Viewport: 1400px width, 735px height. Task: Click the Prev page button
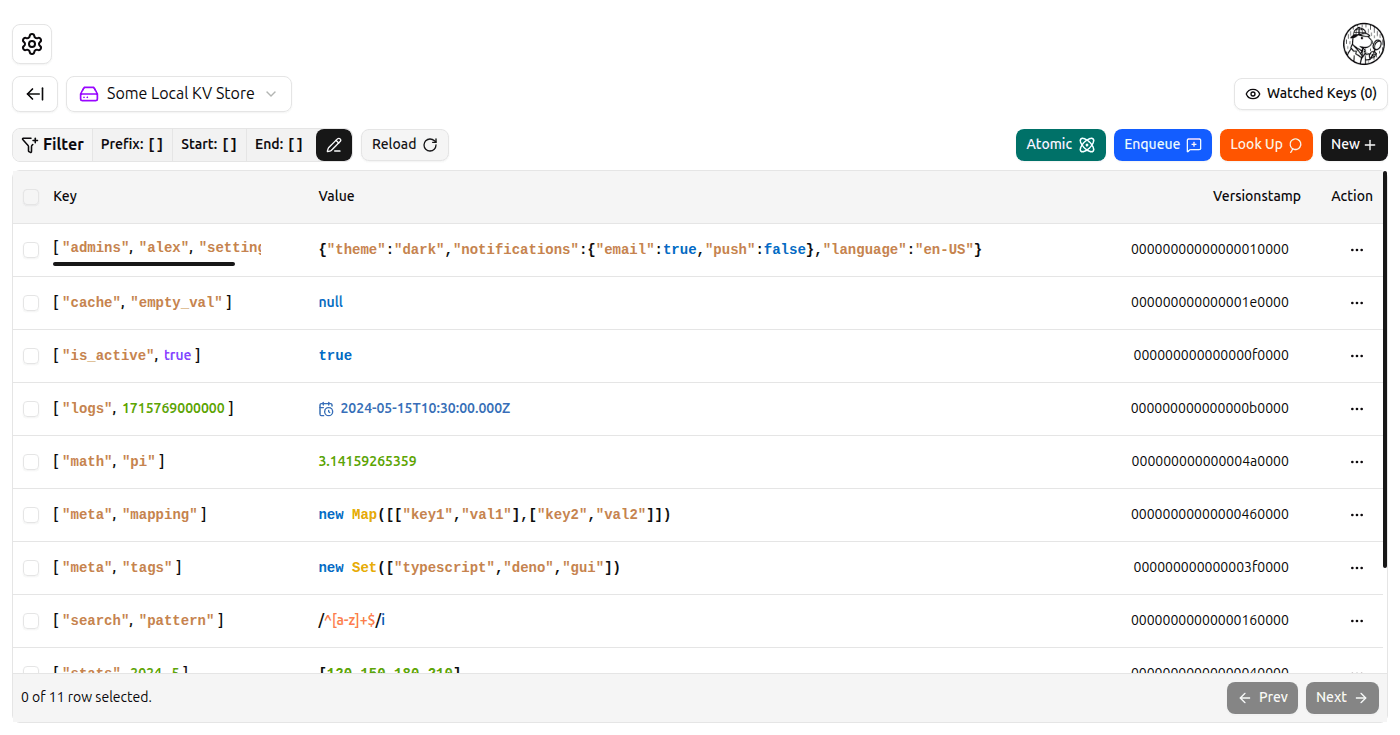1262,698
